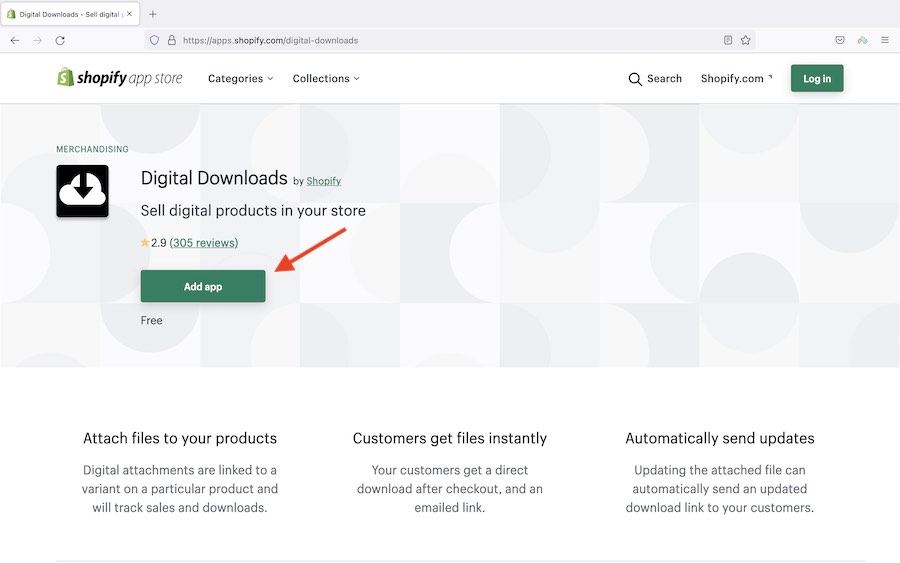Click the Log in button
The width and height of the screenshot is (900, 563).
817,79
